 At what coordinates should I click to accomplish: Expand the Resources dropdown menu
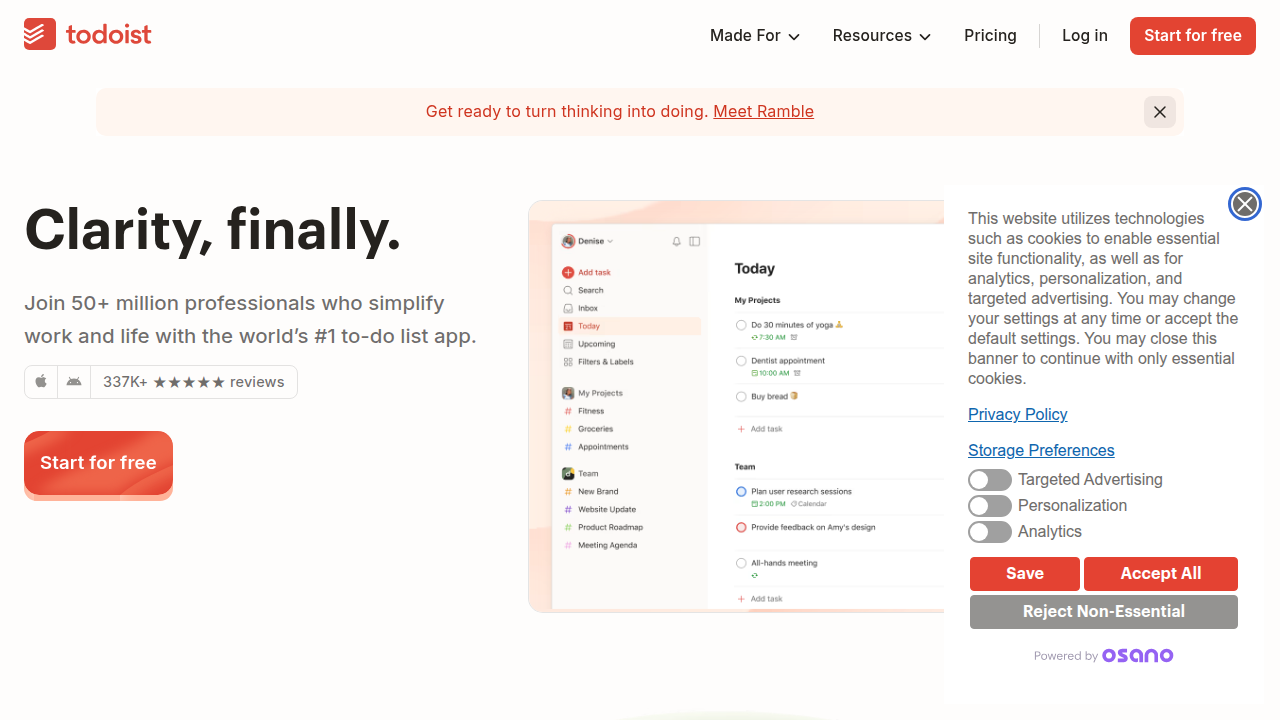click(x=882, y=36)
